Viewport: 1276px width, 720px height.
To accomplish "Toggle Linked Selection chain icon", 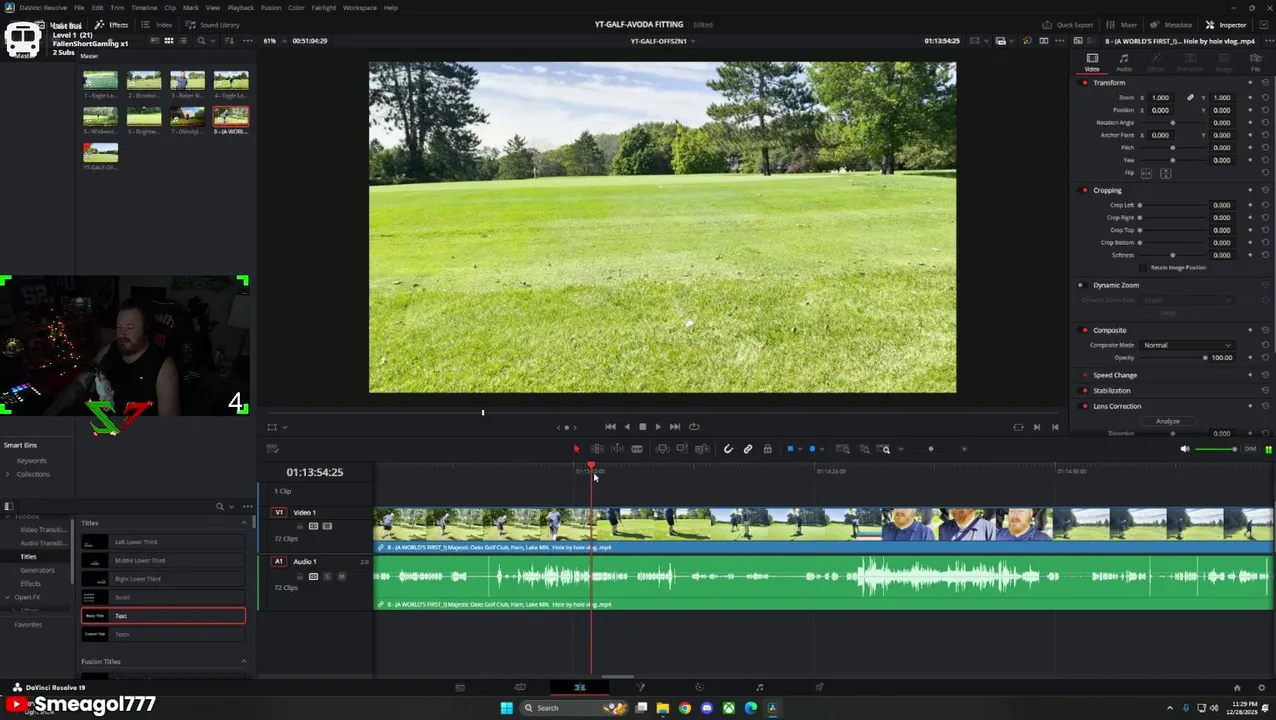I will [747, 449].
